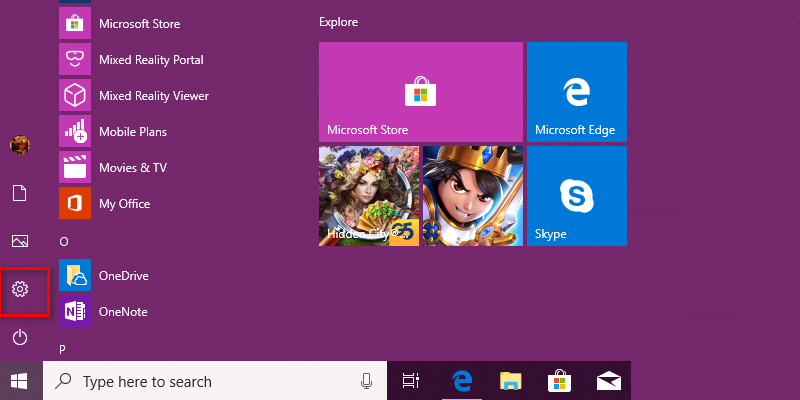Open Microsoft Store from the taskbar

pyautogui.click(x=559, y=381)
